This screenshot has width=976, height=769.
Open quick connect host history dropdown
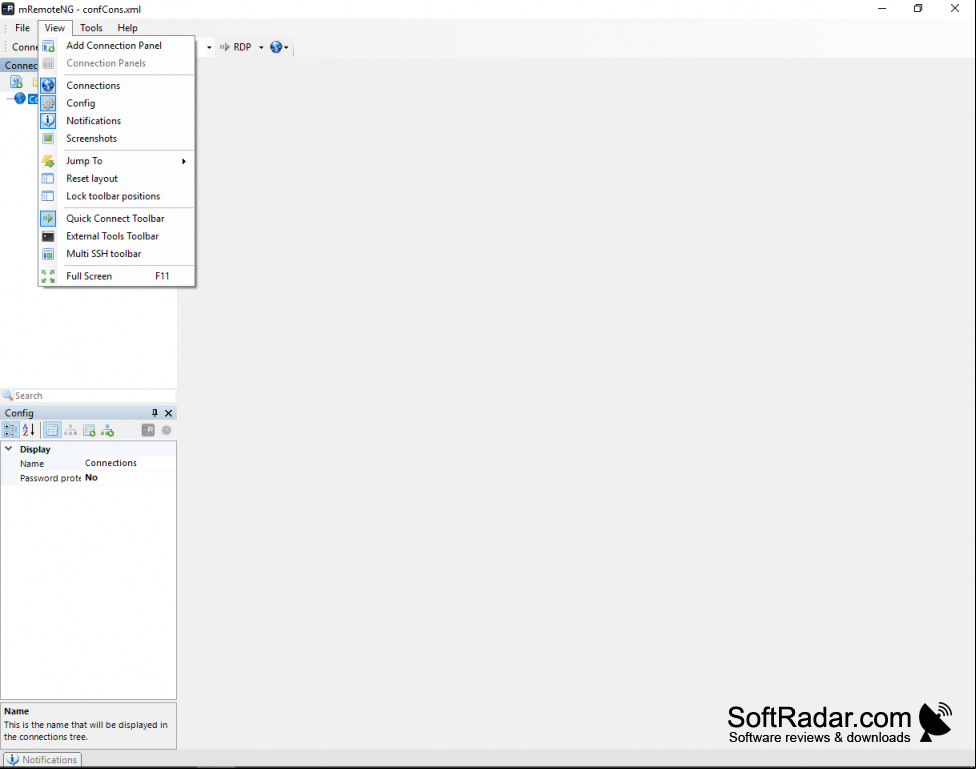(x=209, y=47)
